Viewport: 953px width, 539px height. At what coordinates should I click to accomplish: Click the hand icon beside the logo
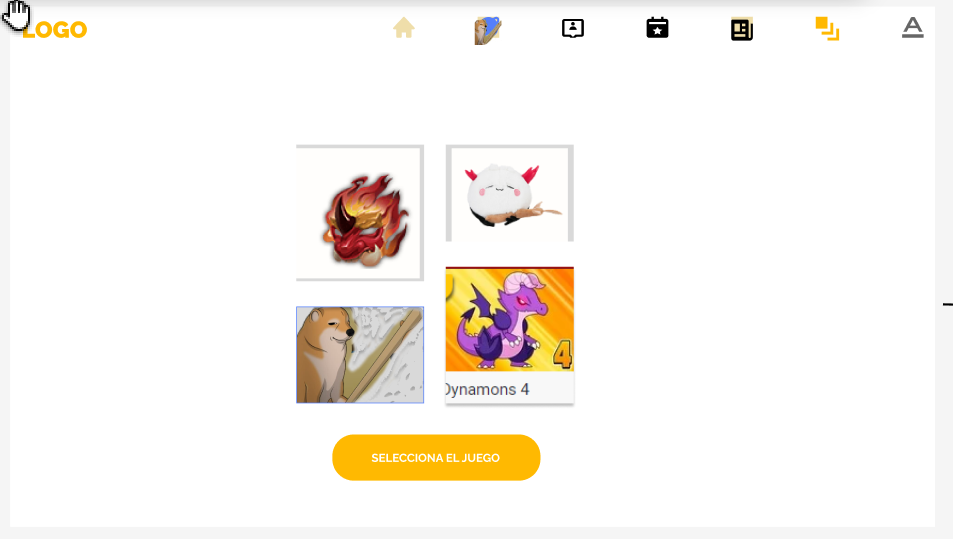click(x=16, y=15)
